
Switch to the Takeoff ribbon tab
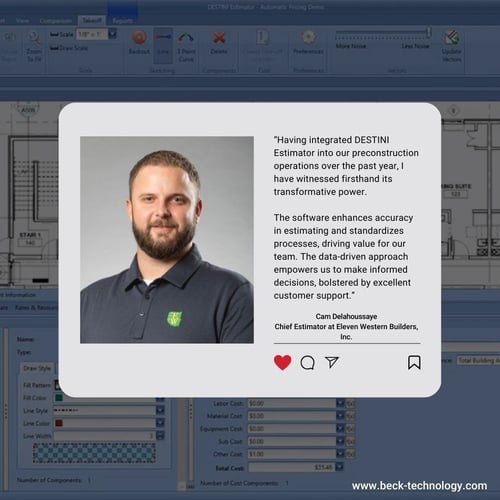[92, 21]
